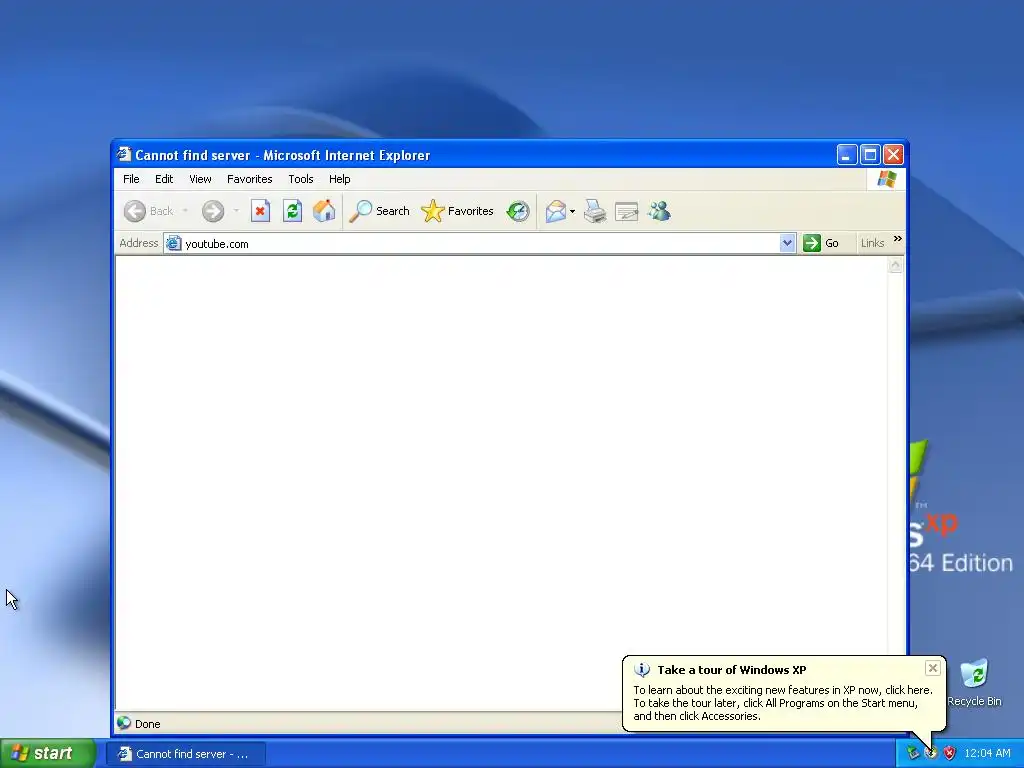The image size is (1024, 768).
Task: Click the status bar Done page icon
Action: pos(124,723)
